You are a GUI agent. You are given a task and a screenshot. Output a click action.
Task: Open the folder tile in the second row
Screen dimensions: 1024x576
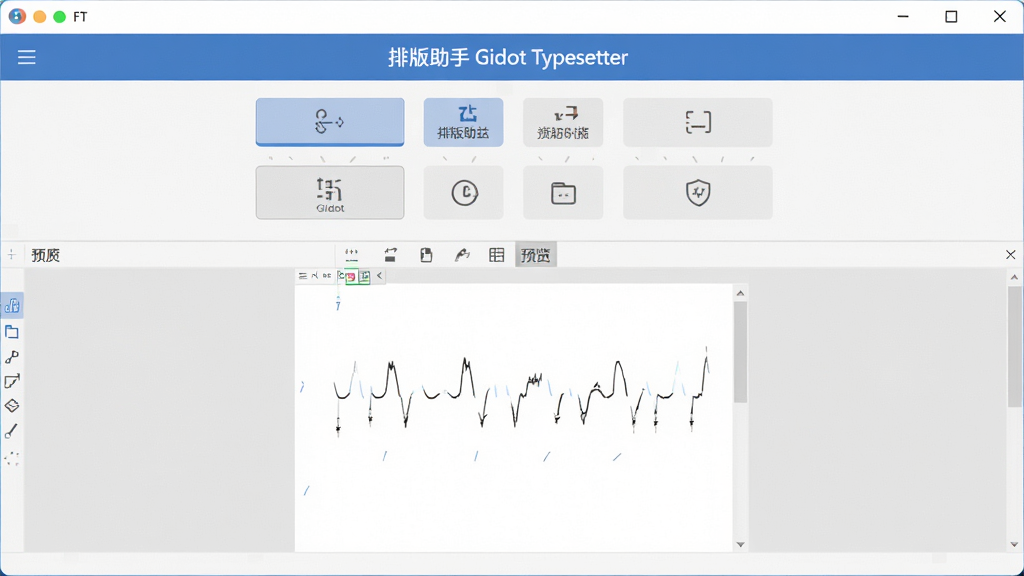tap(563, 193)
